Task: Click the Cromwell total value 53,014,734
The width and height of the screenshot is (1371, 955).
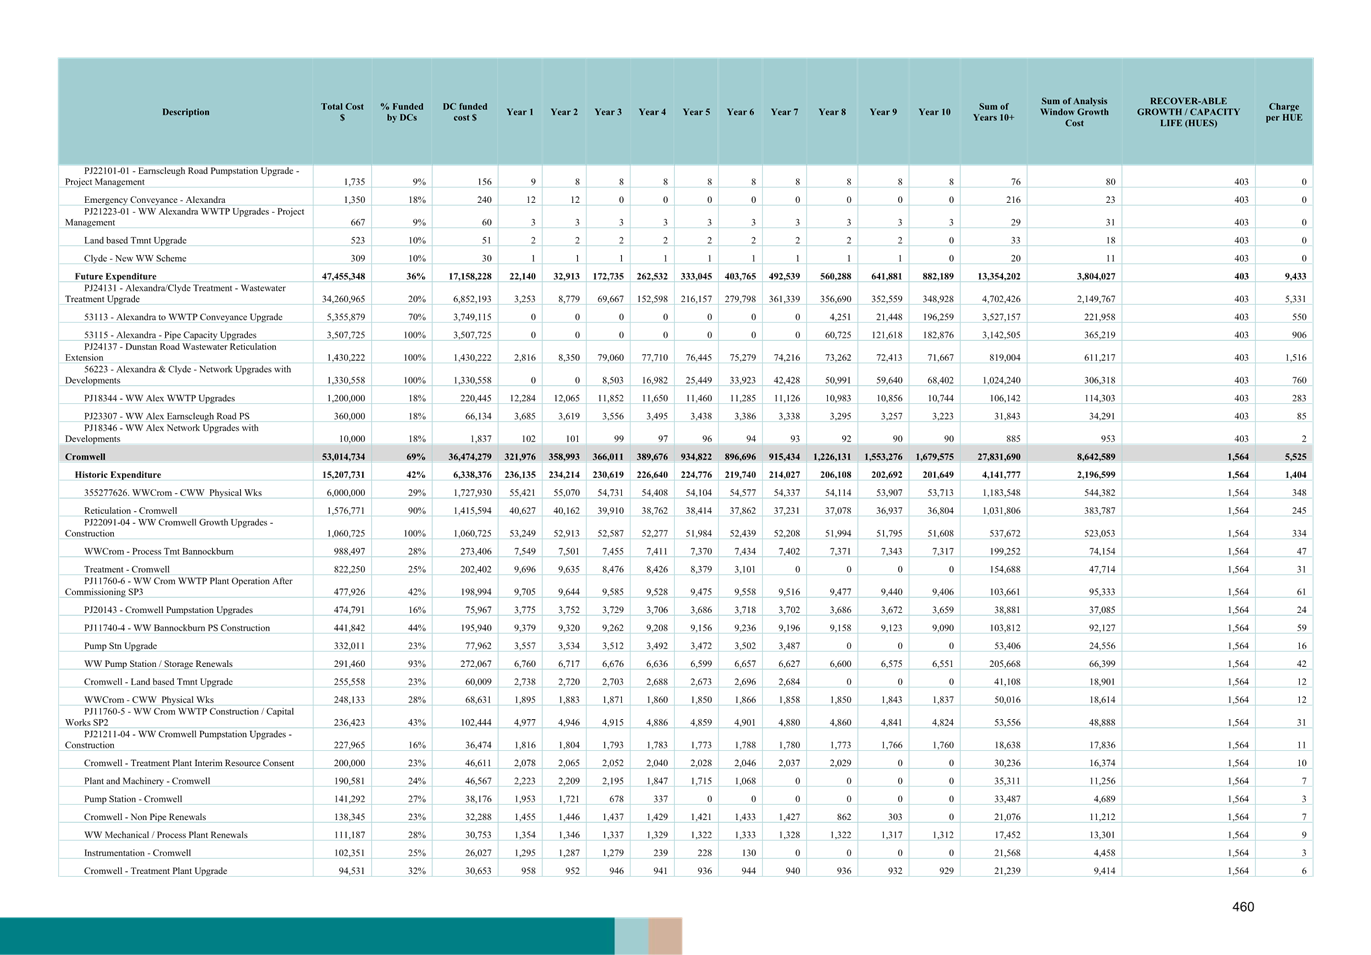Action: click(341, 456)
